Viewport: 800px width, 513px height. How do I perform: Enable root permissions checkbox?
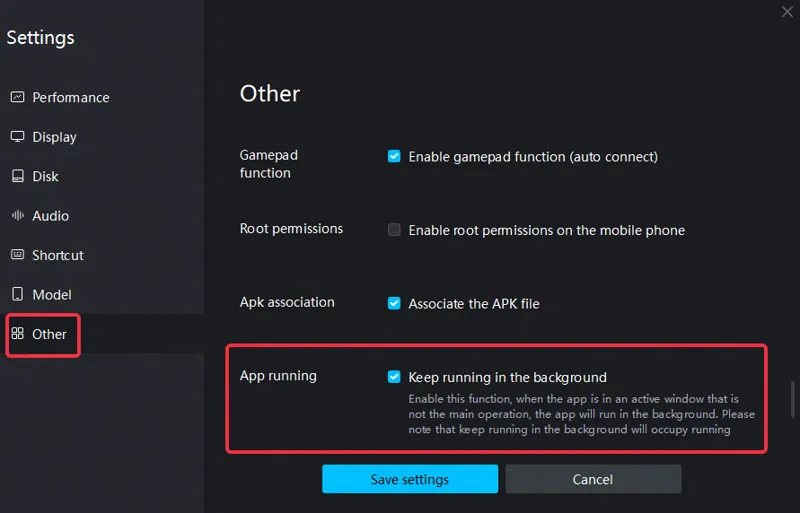point(394,230)
